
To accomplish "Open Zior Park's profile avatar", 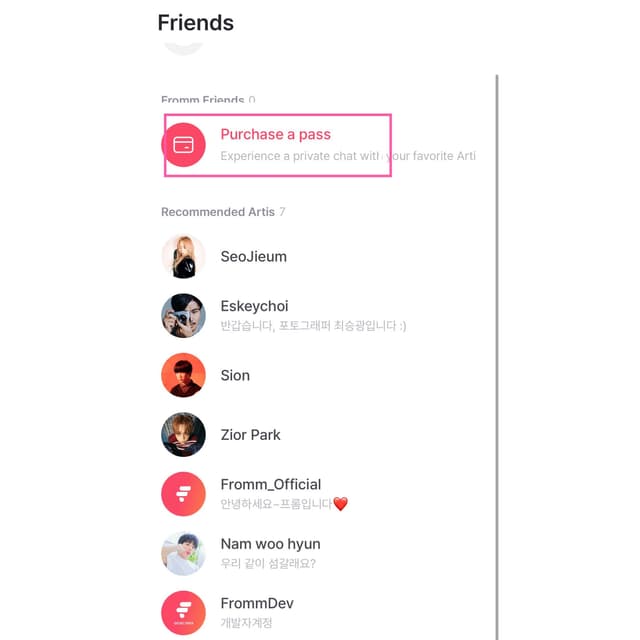I will coord(183,435).
